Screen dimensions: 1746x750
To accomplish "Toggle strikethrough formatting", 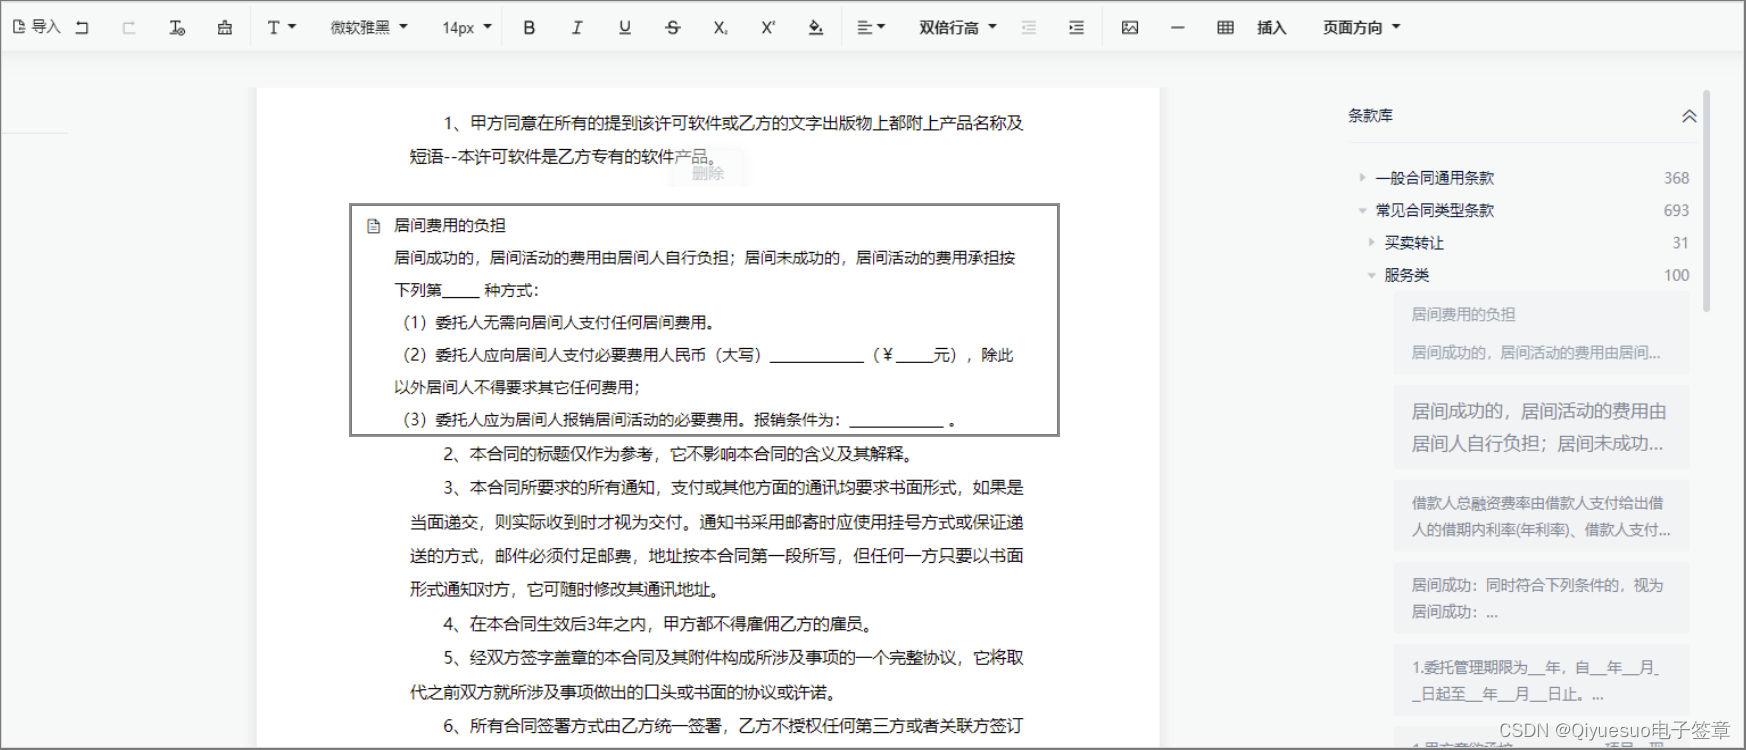I will point(673,28).
